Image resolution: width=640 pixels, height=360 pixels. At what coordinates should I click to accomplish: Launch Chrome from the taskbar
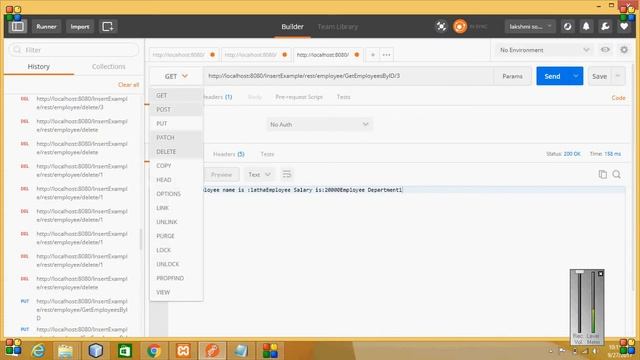(153, 351)
